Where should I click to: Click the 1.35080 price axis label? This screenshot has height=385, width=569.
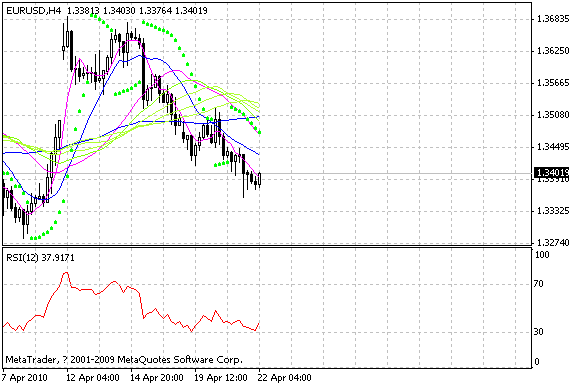click(x=552, y=115)
